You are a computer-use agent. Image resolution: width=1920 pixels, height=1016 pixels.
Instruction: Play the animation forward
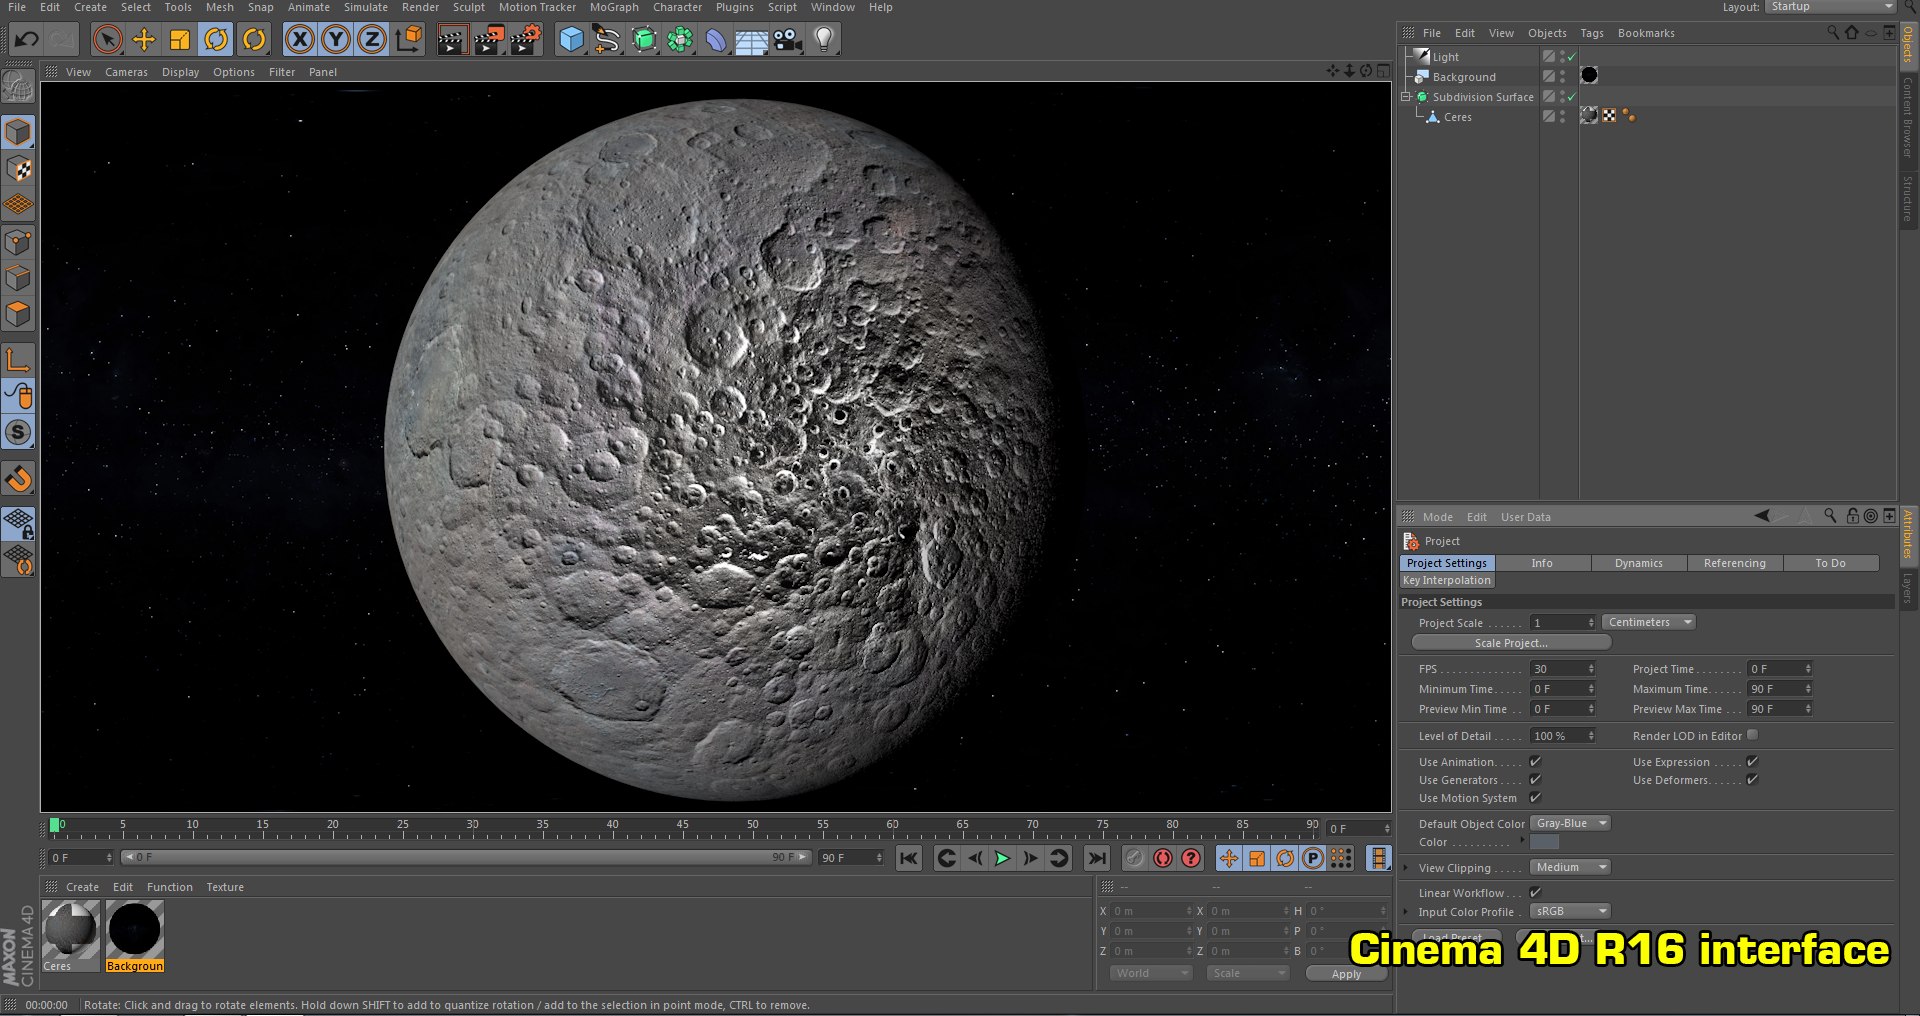[1002, 858]
